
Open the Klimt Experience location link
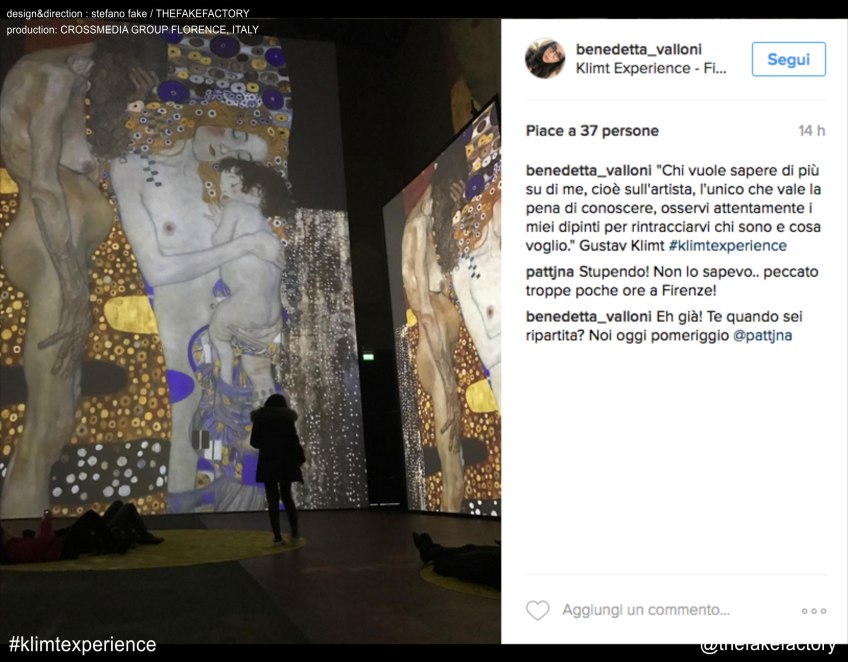[x=651, y=68]
